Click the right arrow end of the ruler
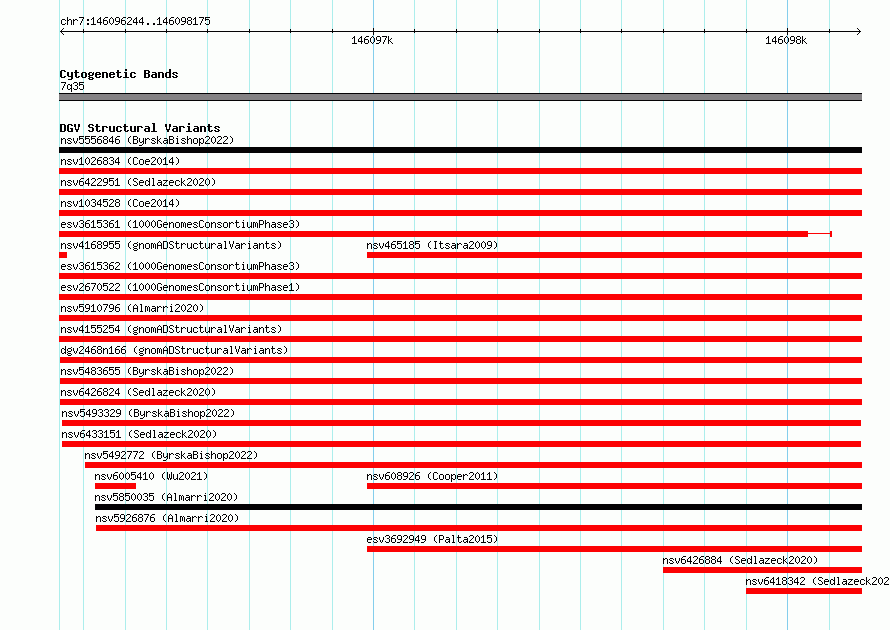Screen dimensions: 890x630 [x=859, y=32]
